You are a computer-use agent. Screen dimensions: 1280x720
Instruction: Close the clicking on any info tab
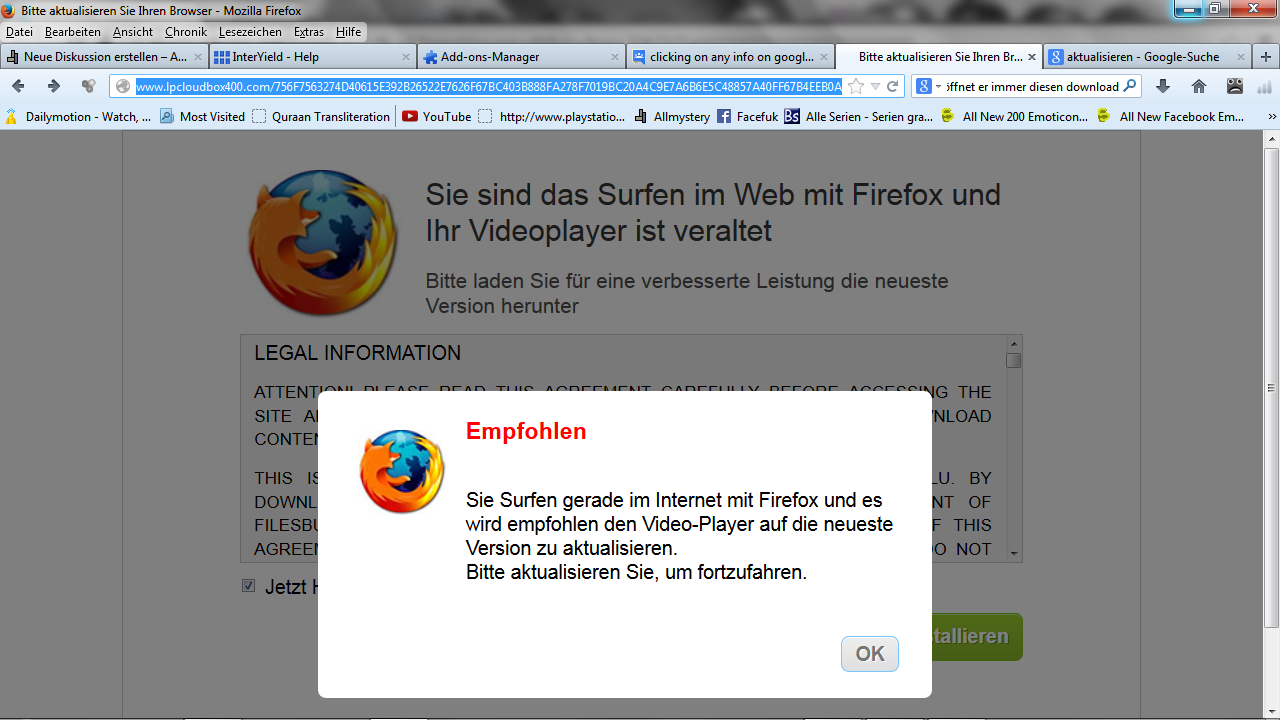click(824, 57)
